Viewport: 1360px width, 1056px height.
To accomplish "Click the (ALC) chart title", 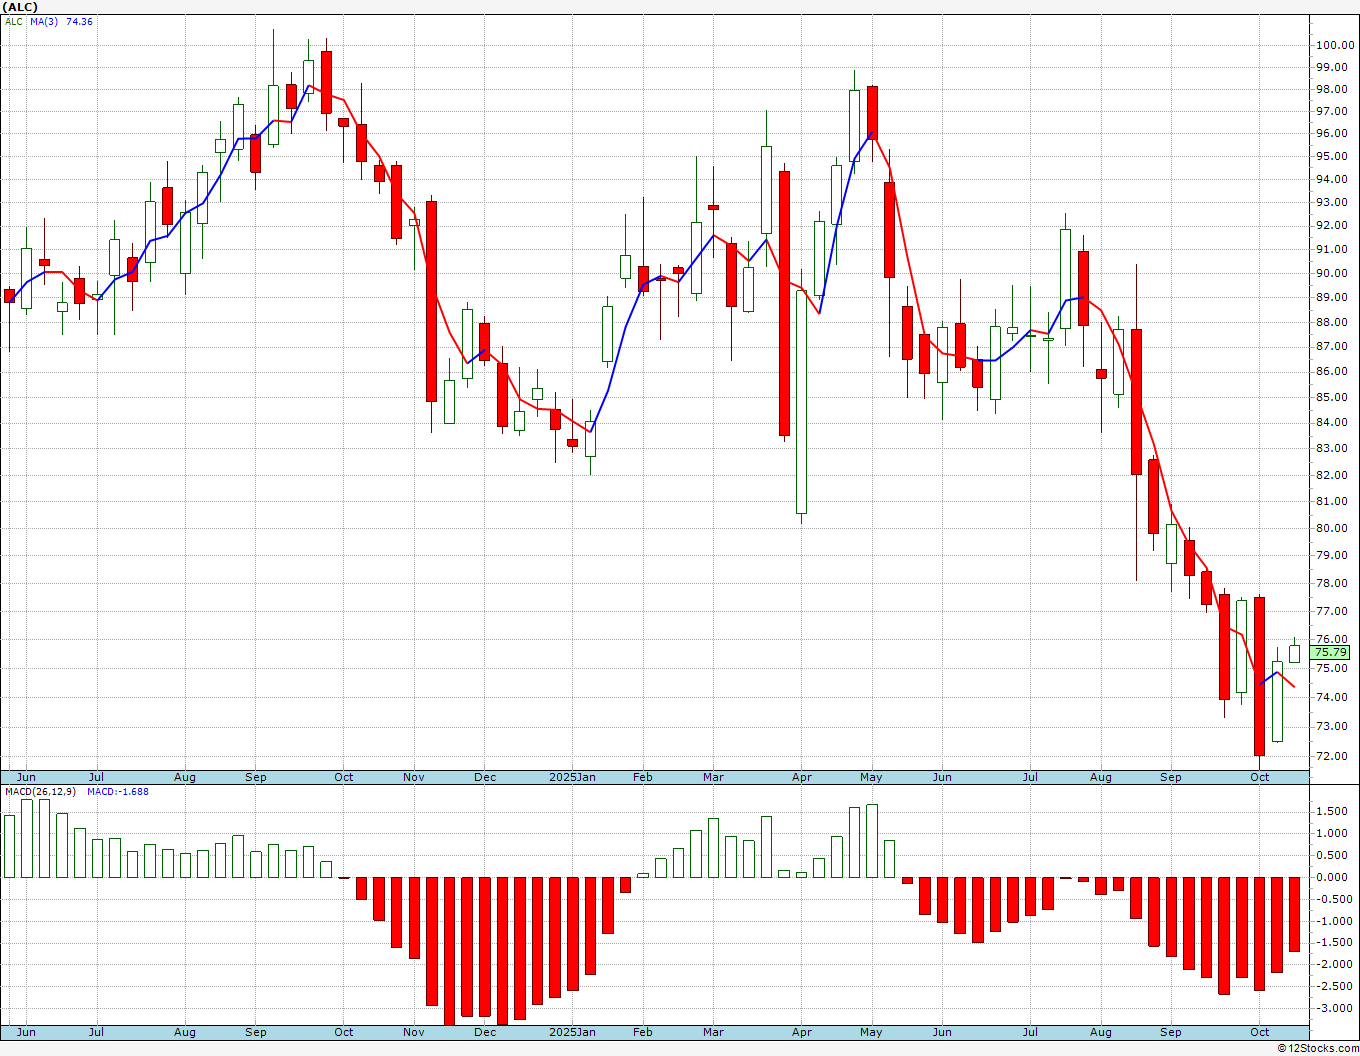I will (20, 7).
